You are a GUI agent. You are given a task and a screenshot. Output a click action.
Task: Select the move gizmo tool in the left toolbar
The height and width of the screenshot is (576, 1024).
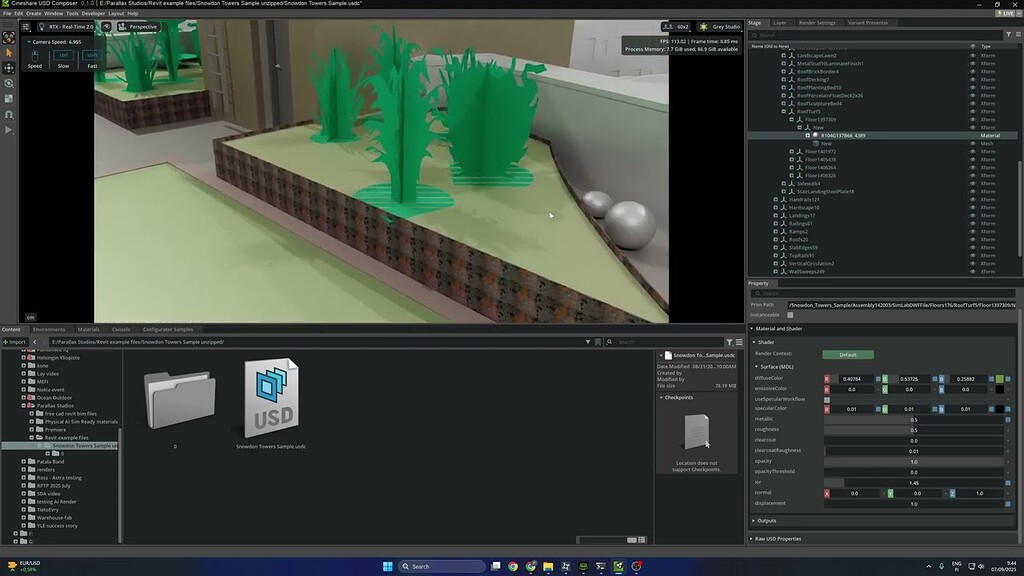pos(8,69)
